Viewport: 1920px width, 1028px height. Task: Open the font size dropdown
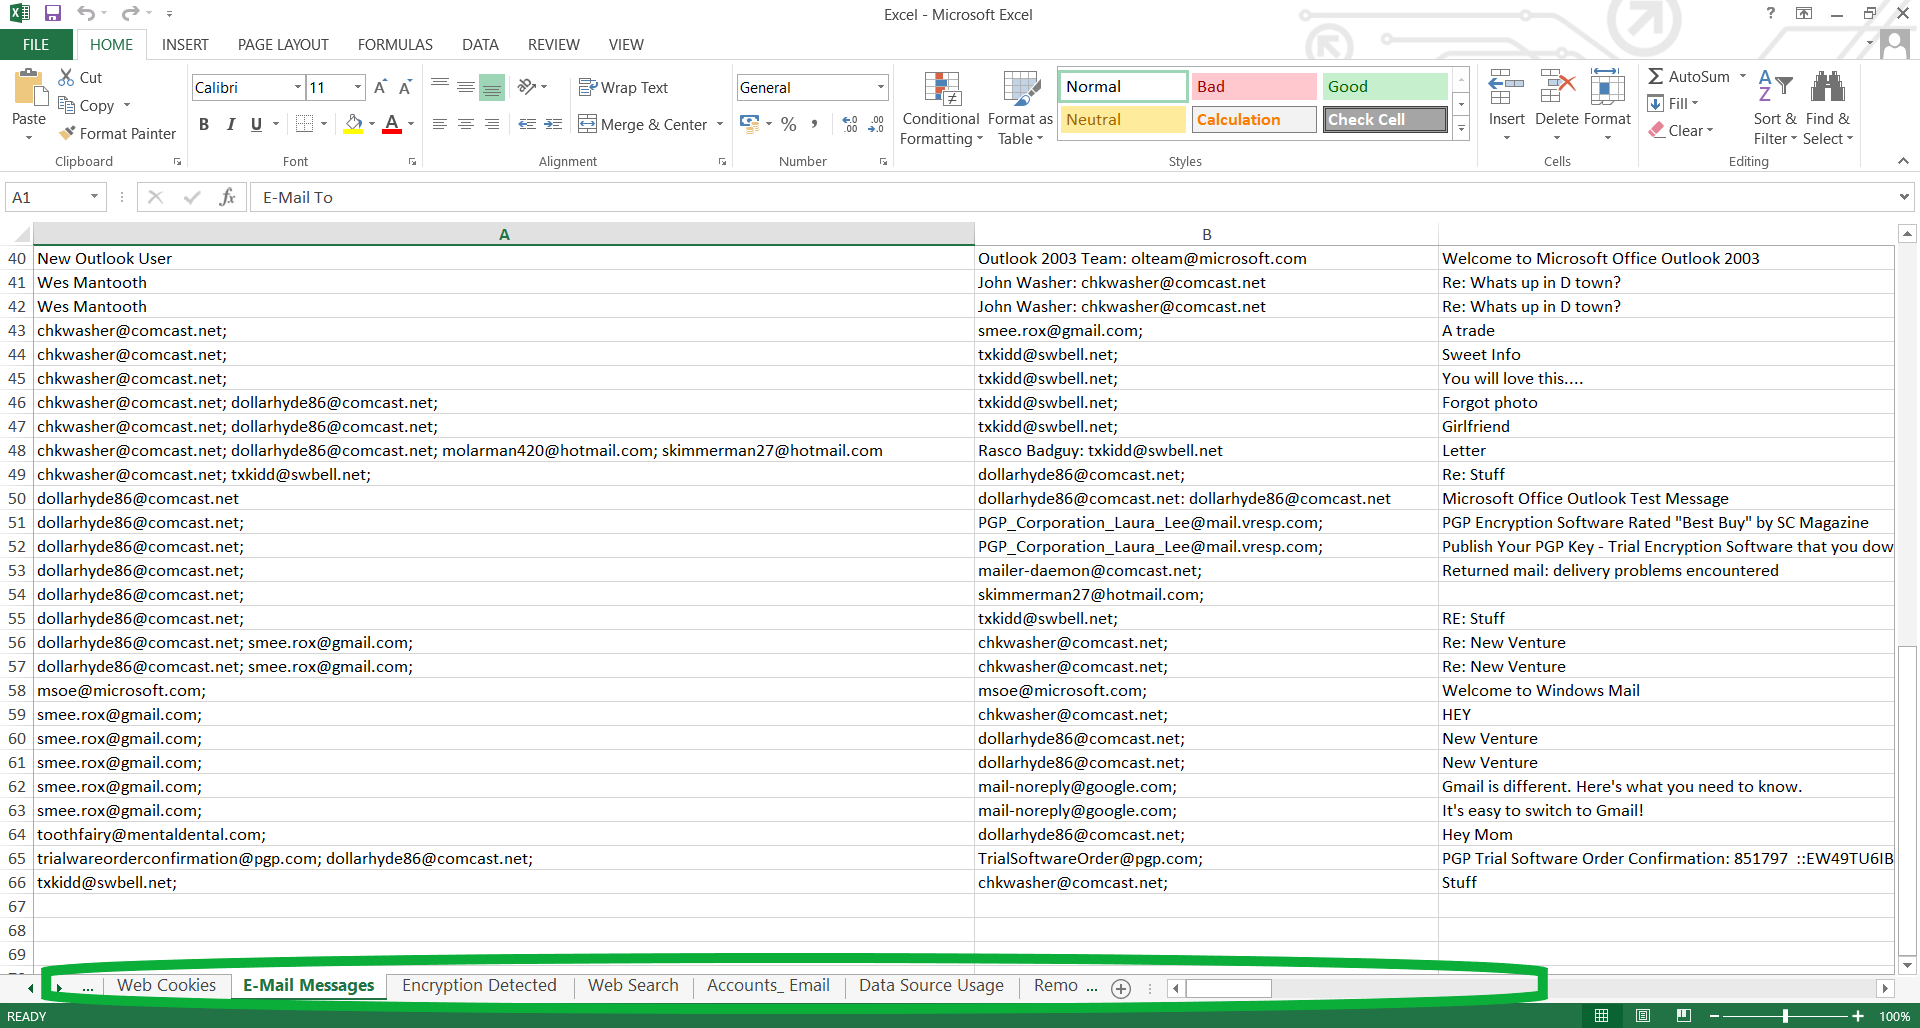pos(357,88)
